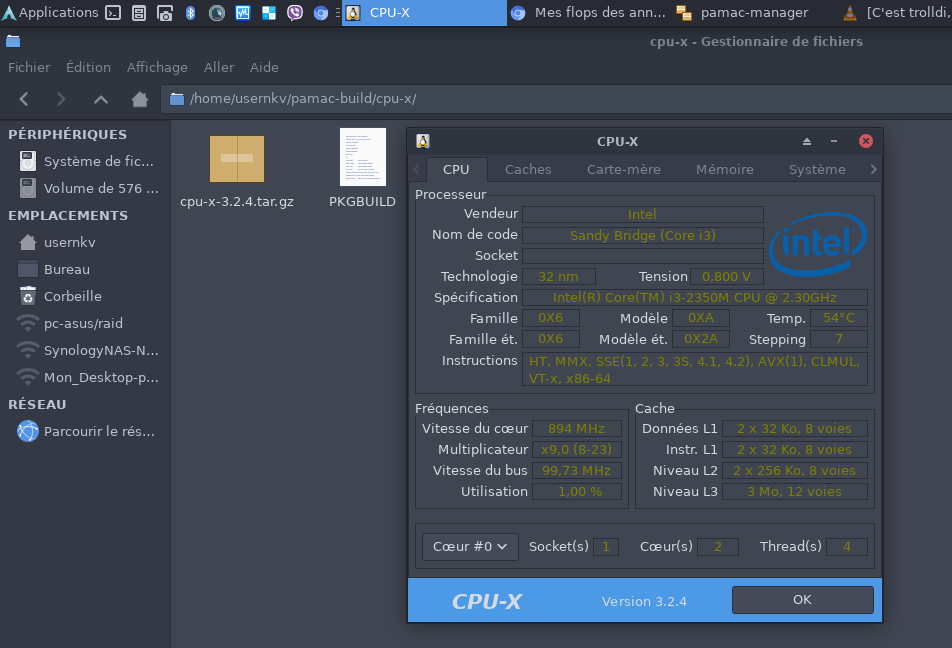The width and height of the screenshot is (952, 648).
Task: Click the 'Sandy Bridge (Core i3)' code name value
Action: click(642, 236)
